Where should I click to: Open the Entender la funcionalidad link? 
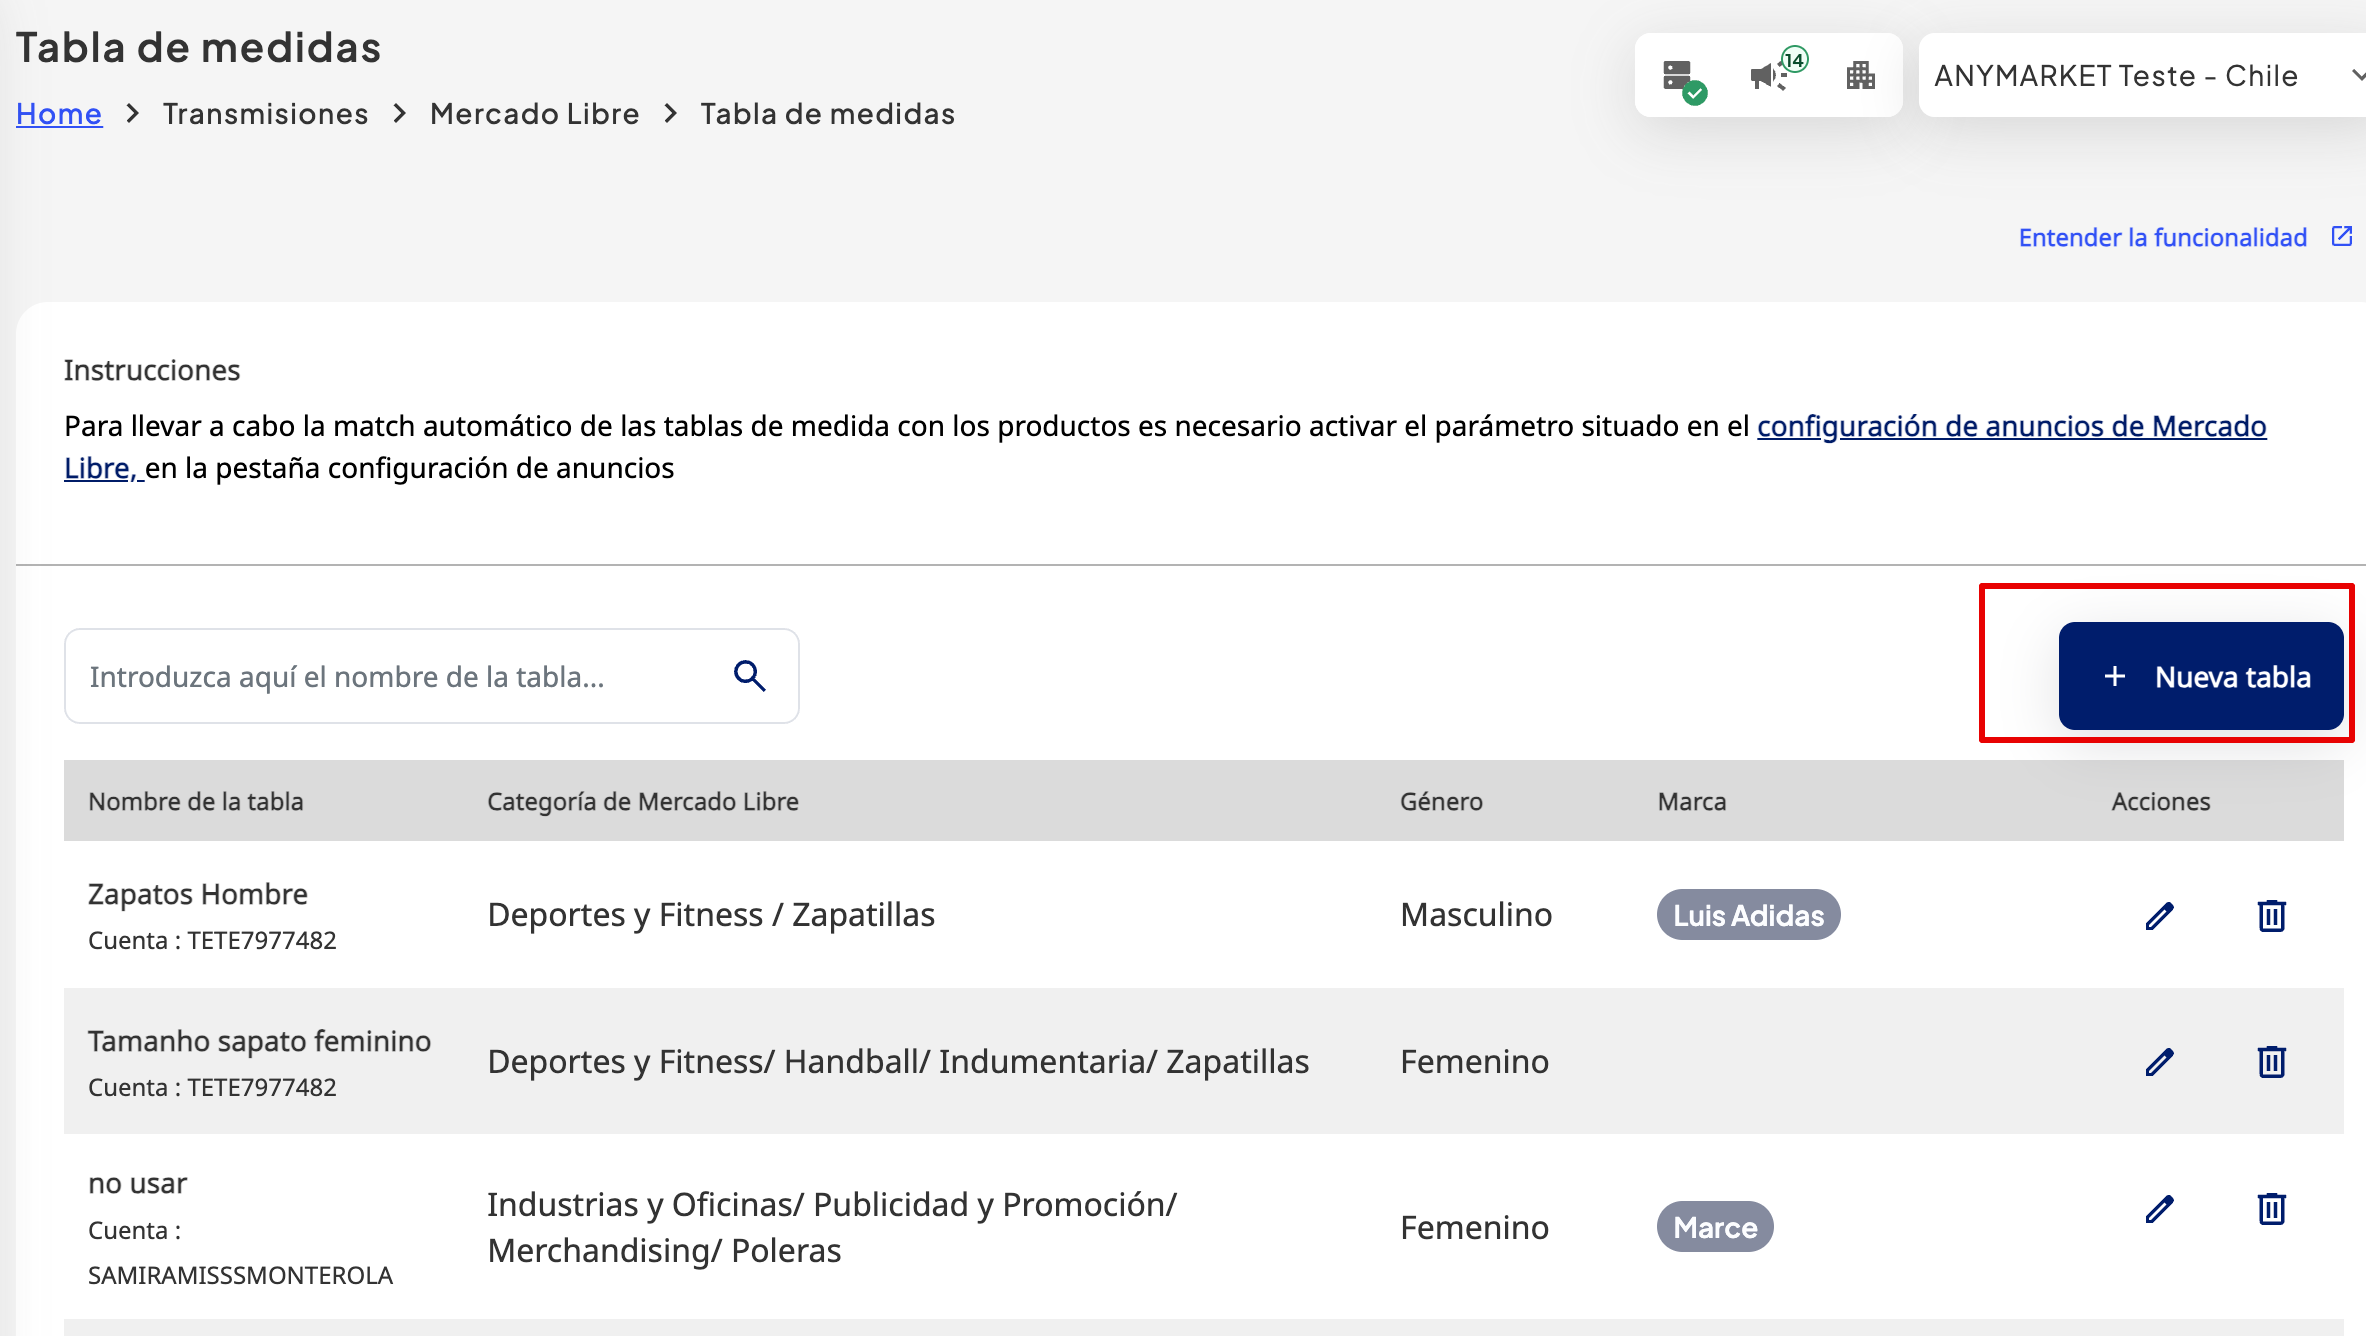2162,237
